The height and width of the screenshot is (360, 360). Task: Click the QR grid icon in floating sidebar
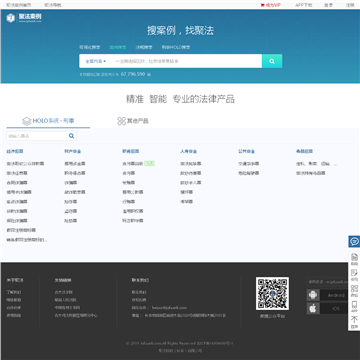pyautogui.click(x=354, y=289)
